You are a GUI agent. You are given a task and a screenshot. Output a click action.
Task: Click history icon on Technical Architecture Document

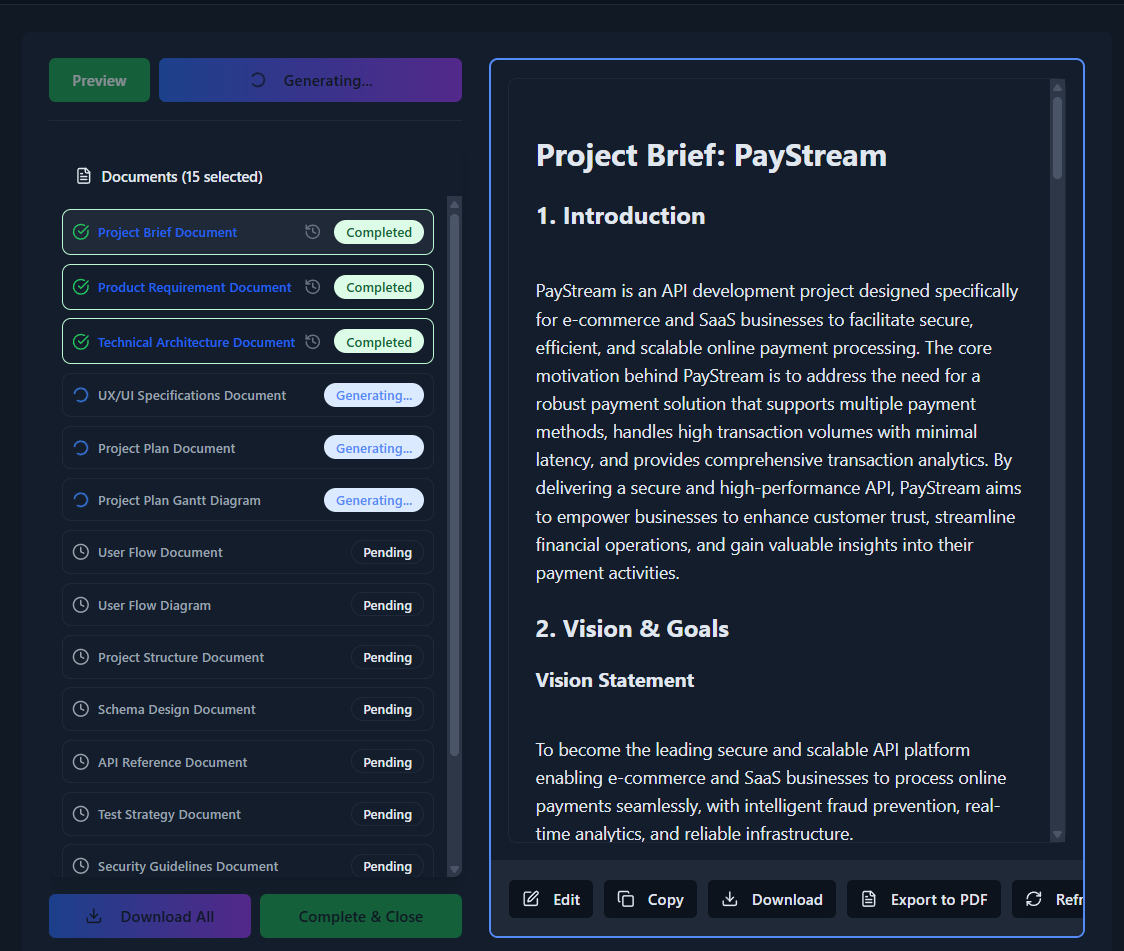[313, 342]
